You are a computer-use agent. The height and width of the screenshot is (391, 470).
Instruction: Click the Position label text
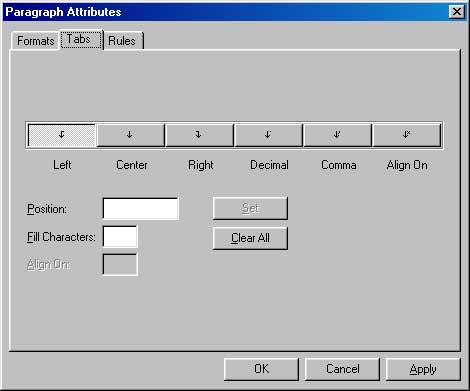(x=47, y=209)
